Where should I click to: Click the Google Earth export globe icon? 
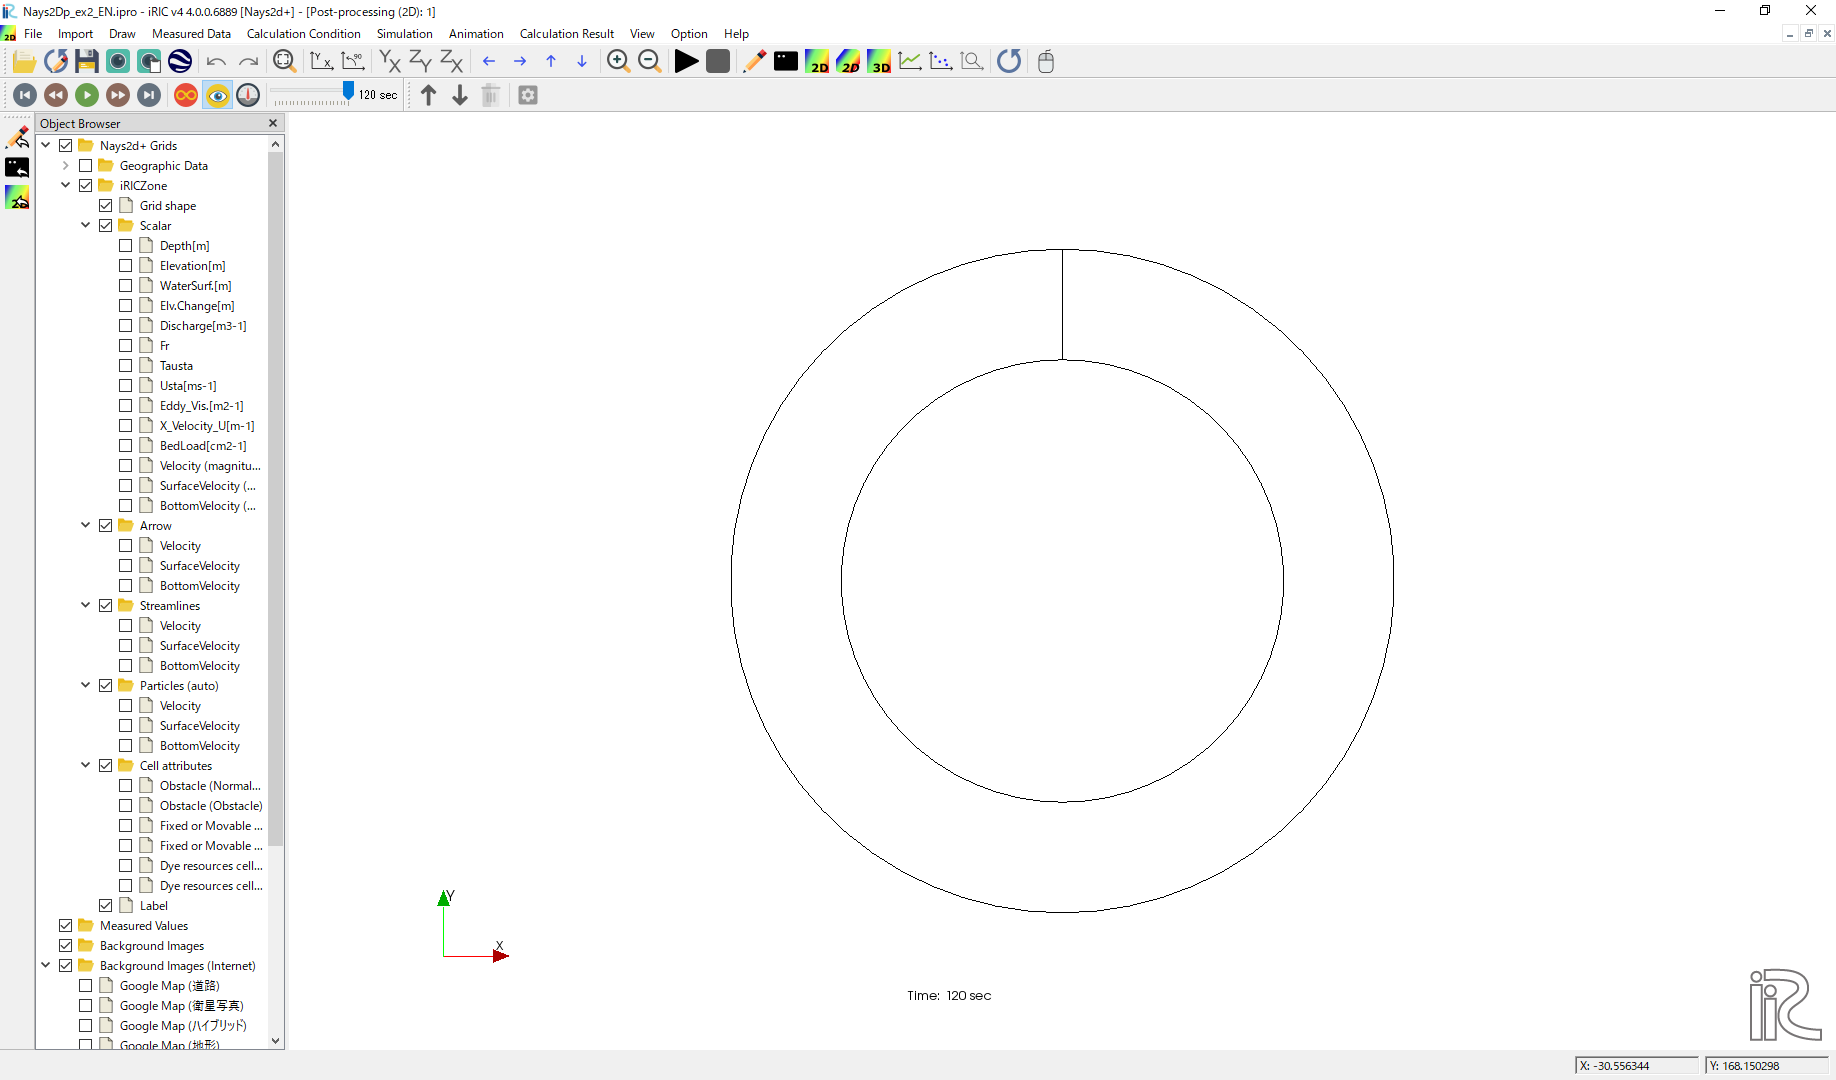point(180,61)
